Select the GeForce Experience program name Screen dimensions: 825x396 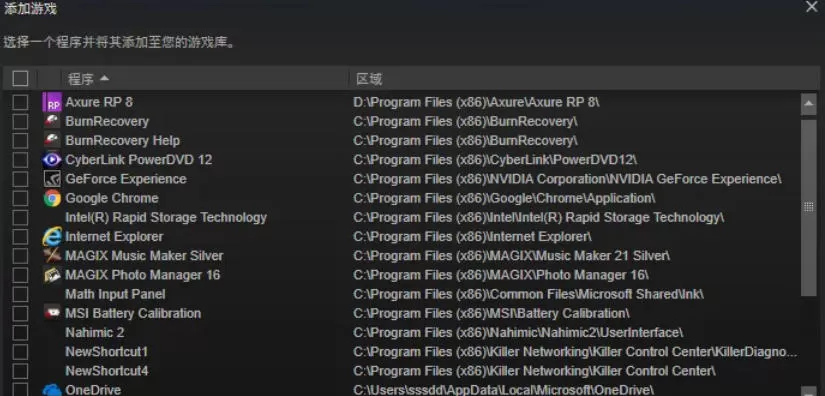point(126,179)
